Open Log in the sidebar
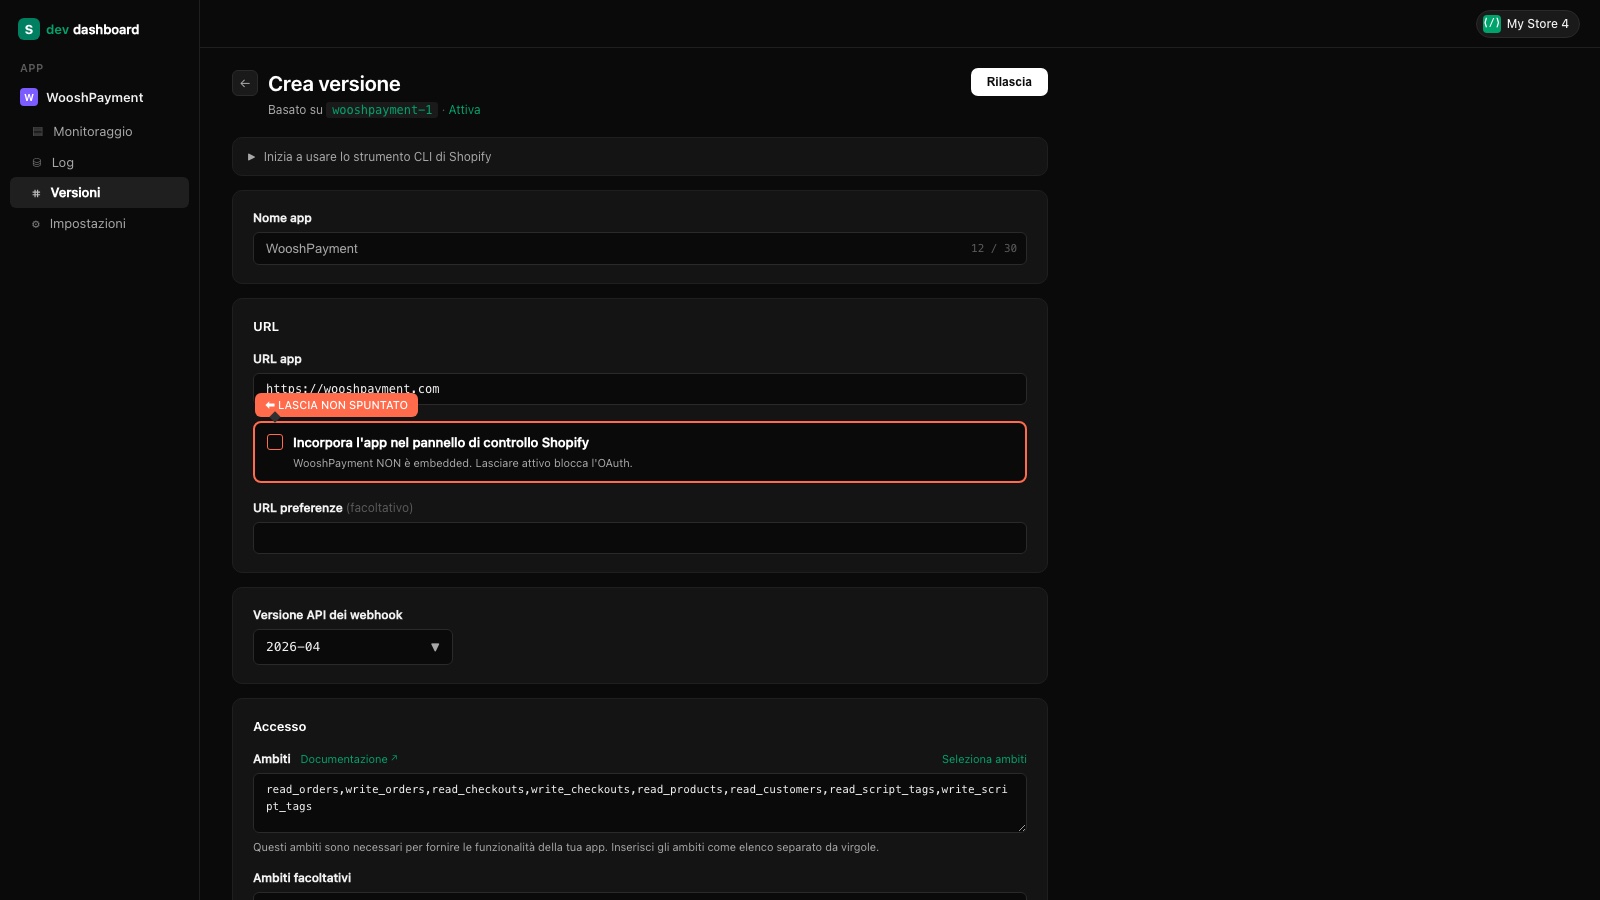 tap(99, 162)
